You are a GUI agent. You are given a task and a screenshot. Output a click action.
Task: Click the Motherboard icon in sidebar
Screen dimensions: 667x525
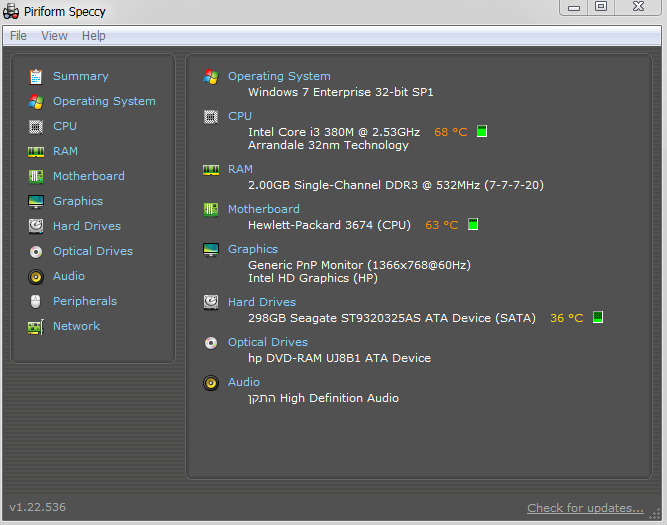pyautogui.click(x=36, y=176)
